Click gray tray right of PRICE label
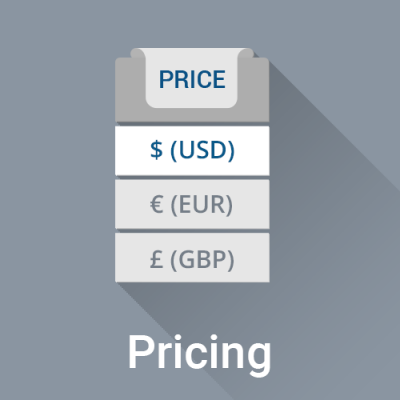This screenshot has height=400, width=400. pyautogui.click(x=253, y=89)
